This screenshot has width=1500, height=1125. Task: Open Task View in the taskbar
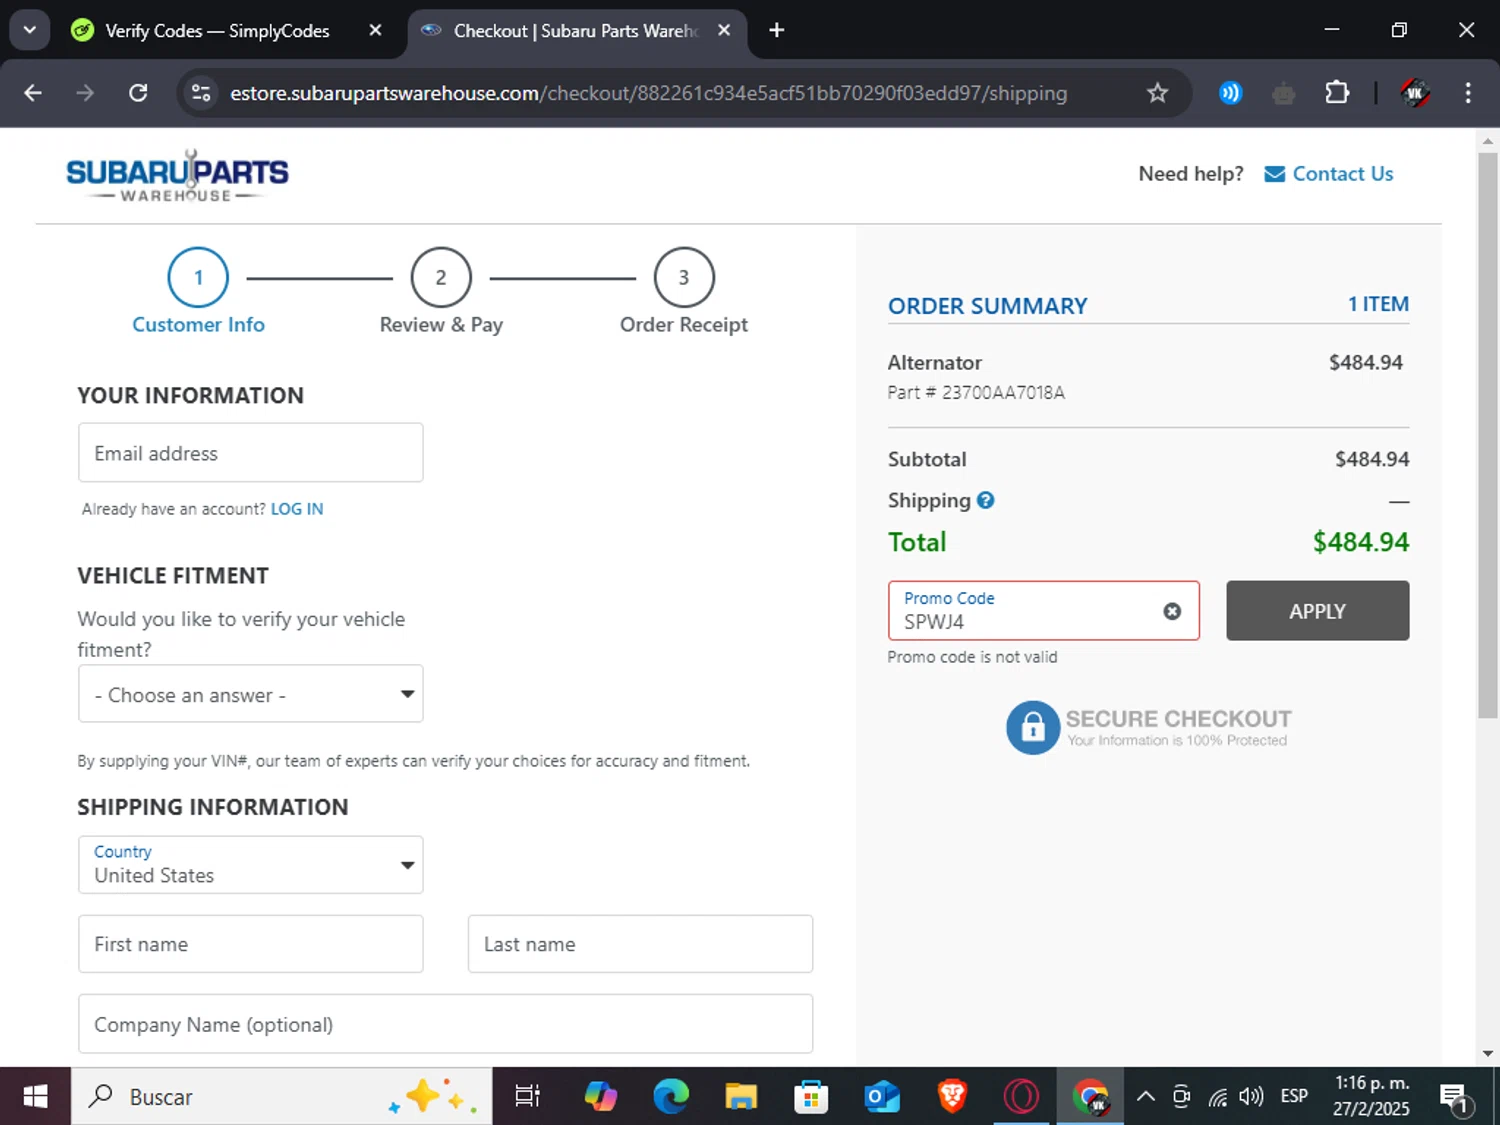click(x=527, y=1097)
